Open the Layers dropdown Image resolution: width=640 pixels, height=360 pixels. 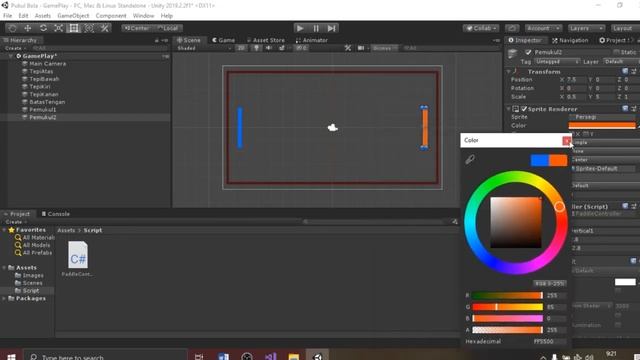(586, 28)
